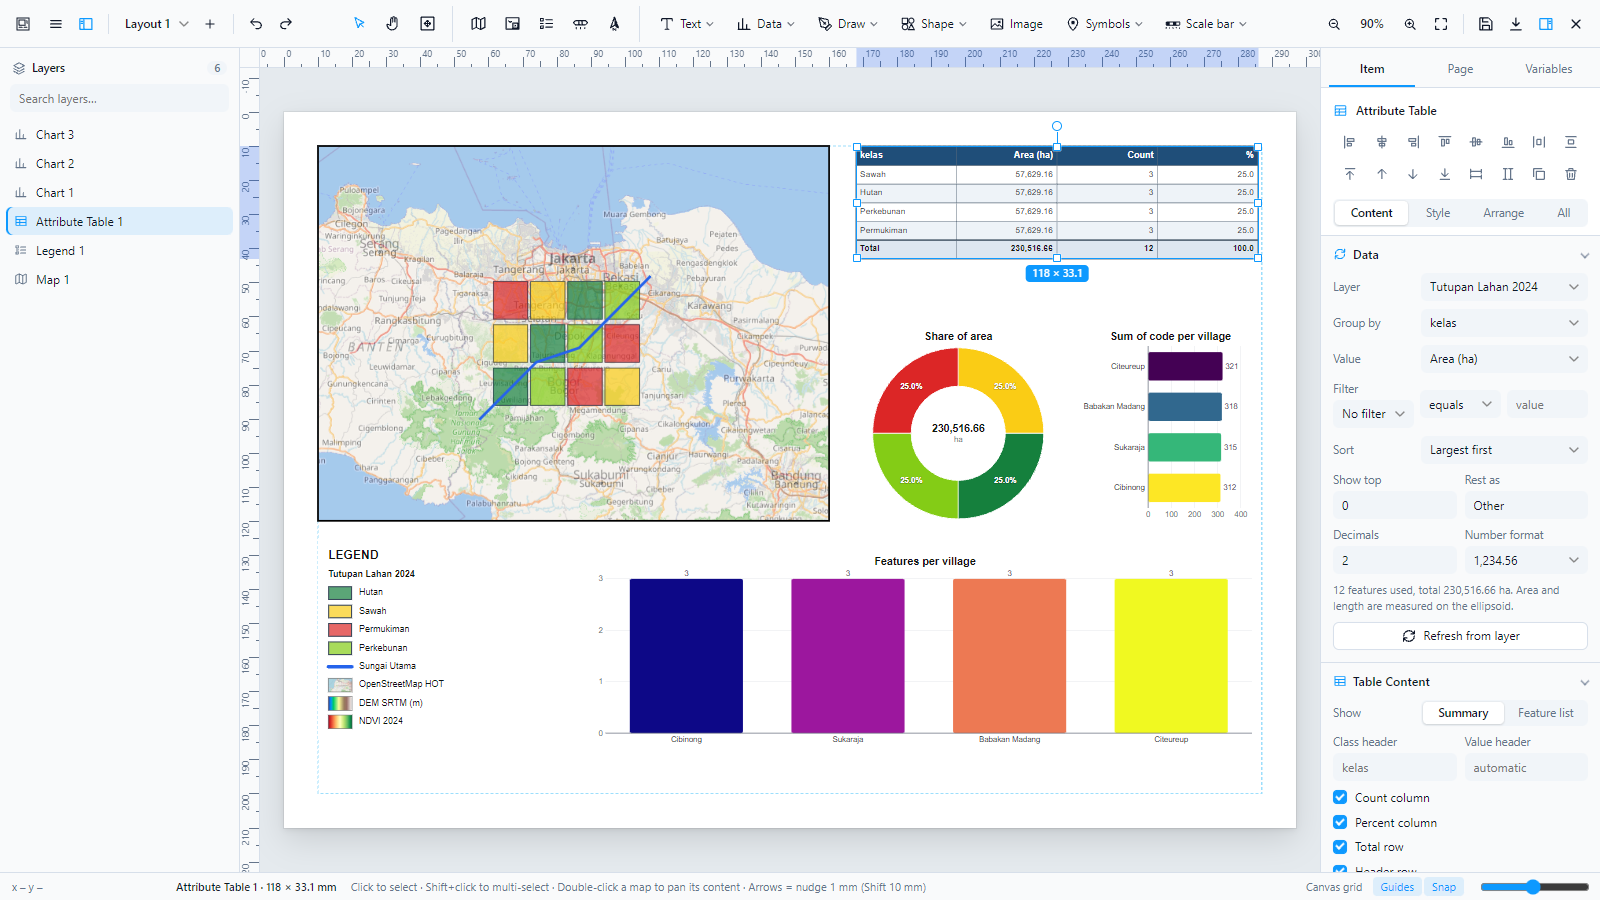Click the Image button in toolbar
Image resolution: width=1600 pixels, height=900 pixels.
[1016, 24]
